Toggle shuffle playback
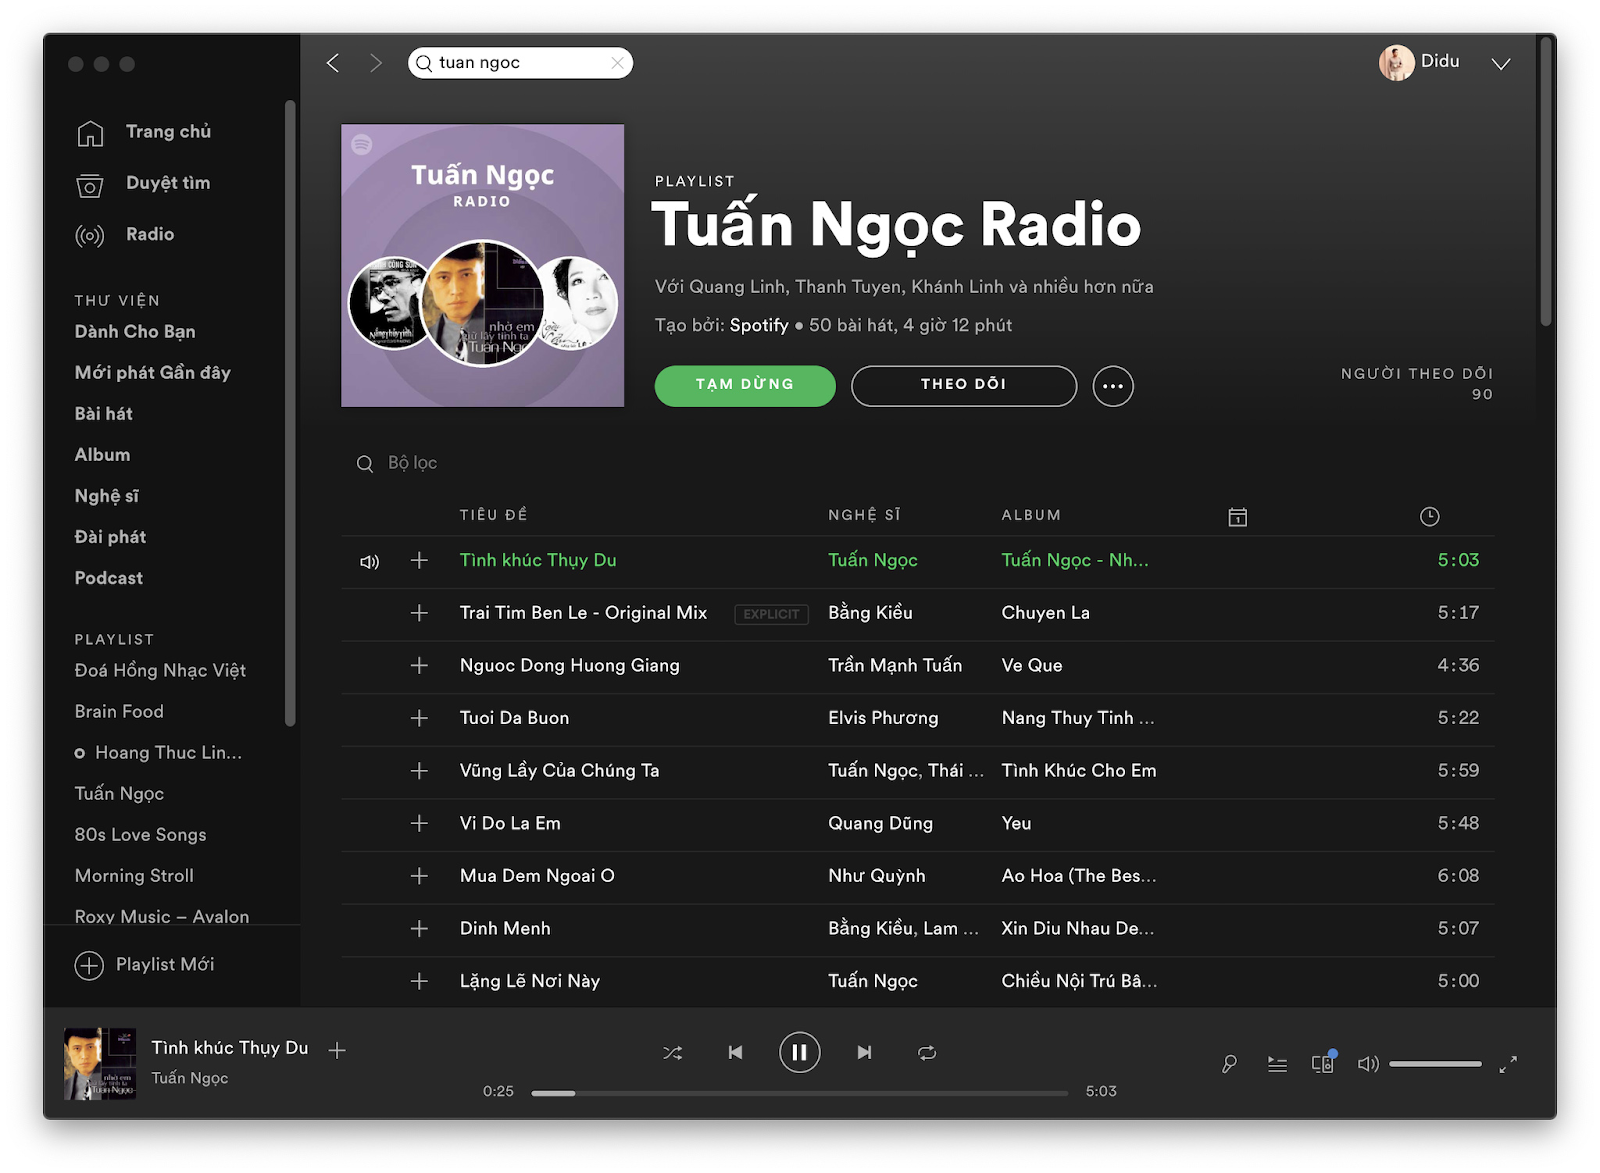The image size is (1600, 1173). pyautogui.click(x=673, y=1053)
